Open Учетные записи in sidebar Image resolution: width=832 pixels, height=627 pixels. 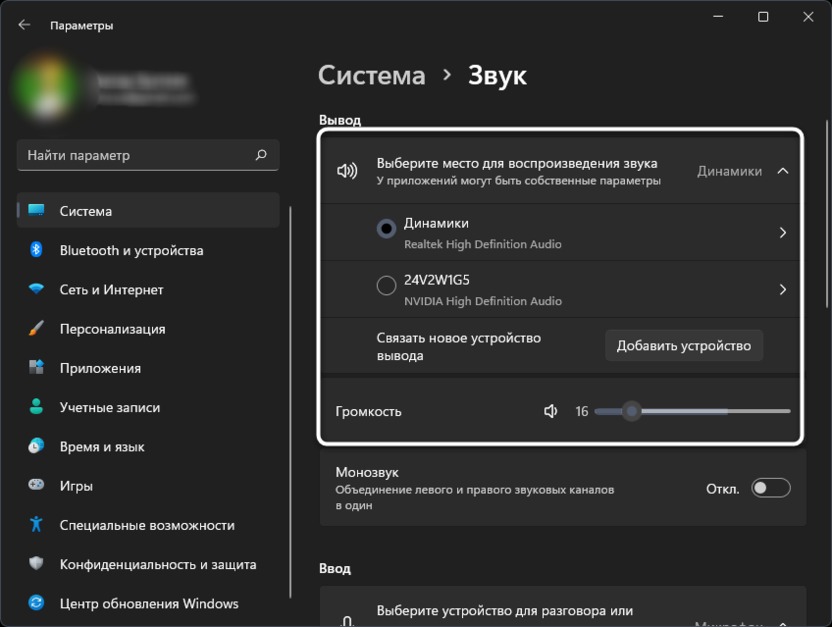109,407
